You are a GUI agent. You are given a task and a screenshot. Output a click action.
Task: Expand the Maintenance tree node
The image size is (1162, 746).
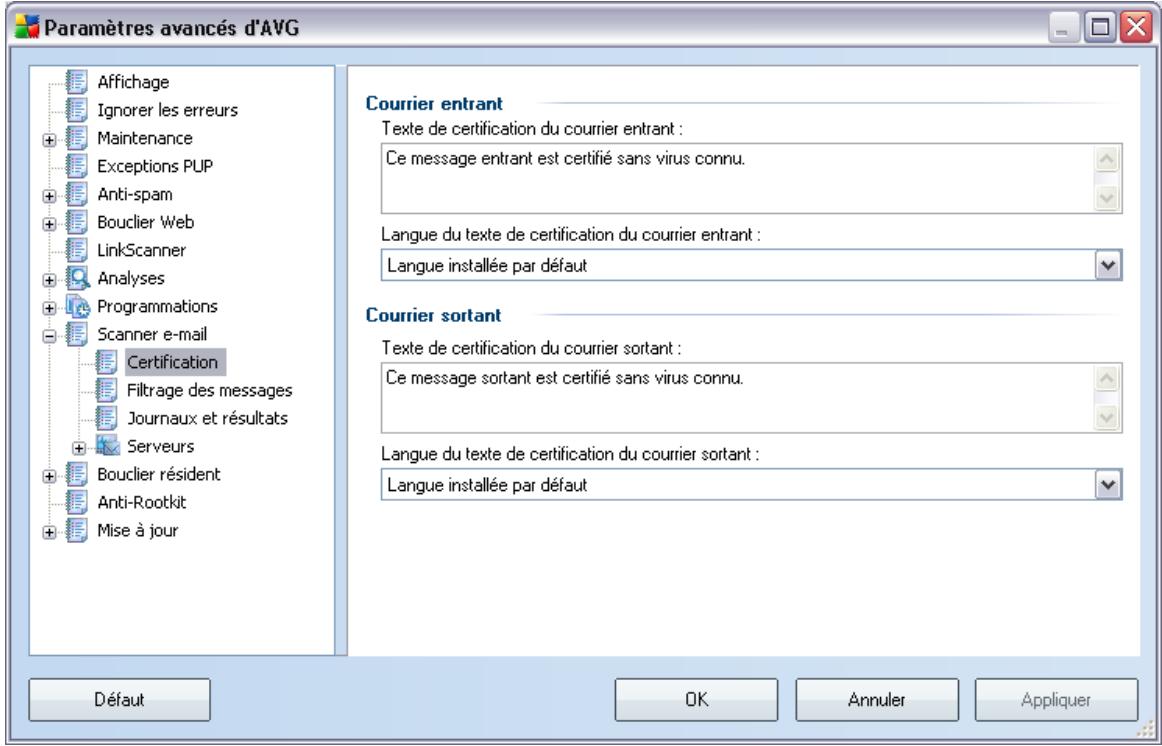click(x=50, y=140)
